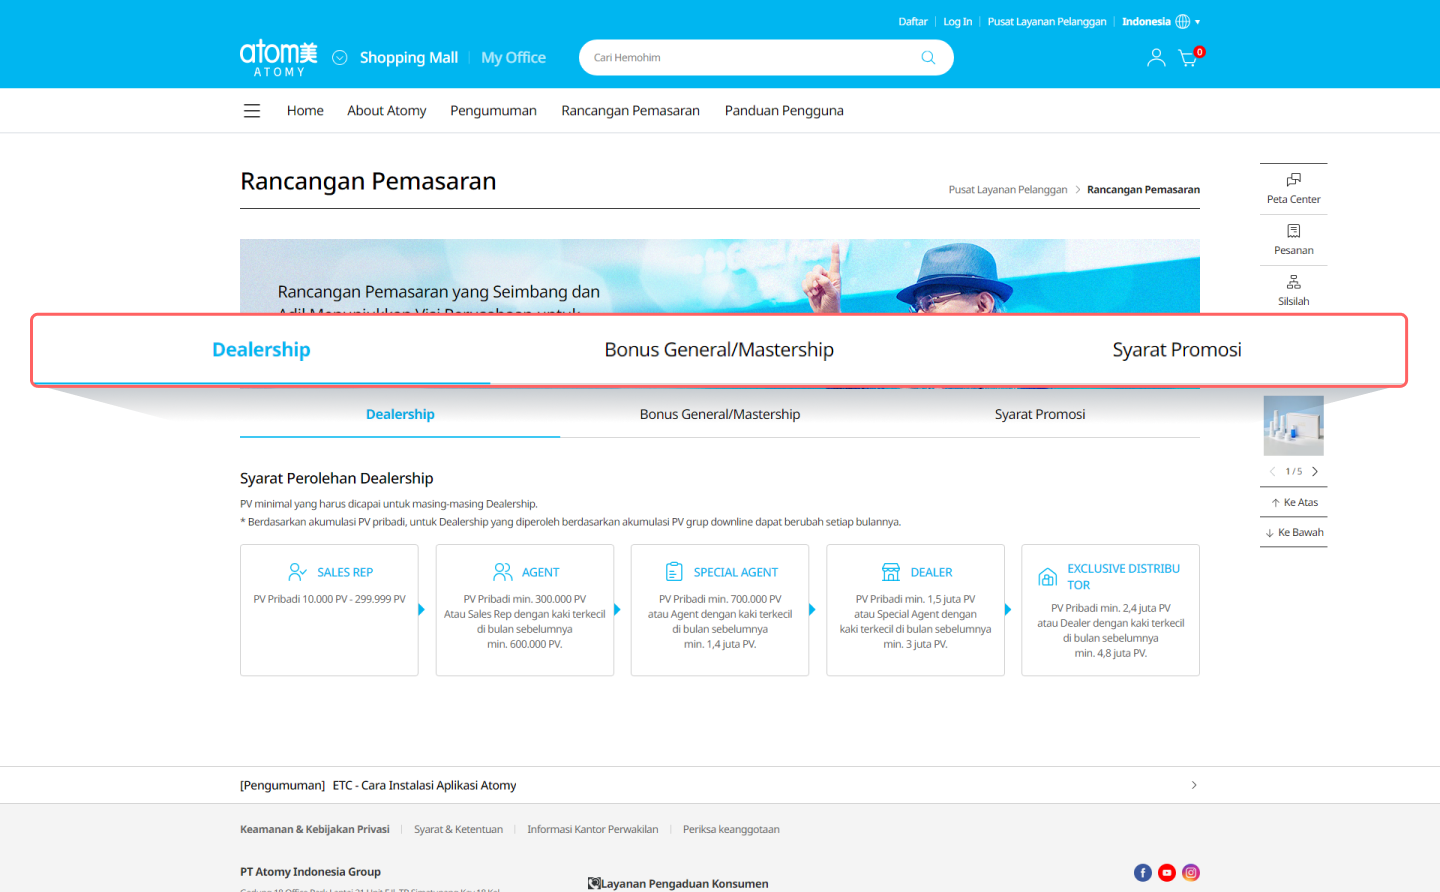Click the Daftar link
The image size is (1440, 892).
(912, 22)
